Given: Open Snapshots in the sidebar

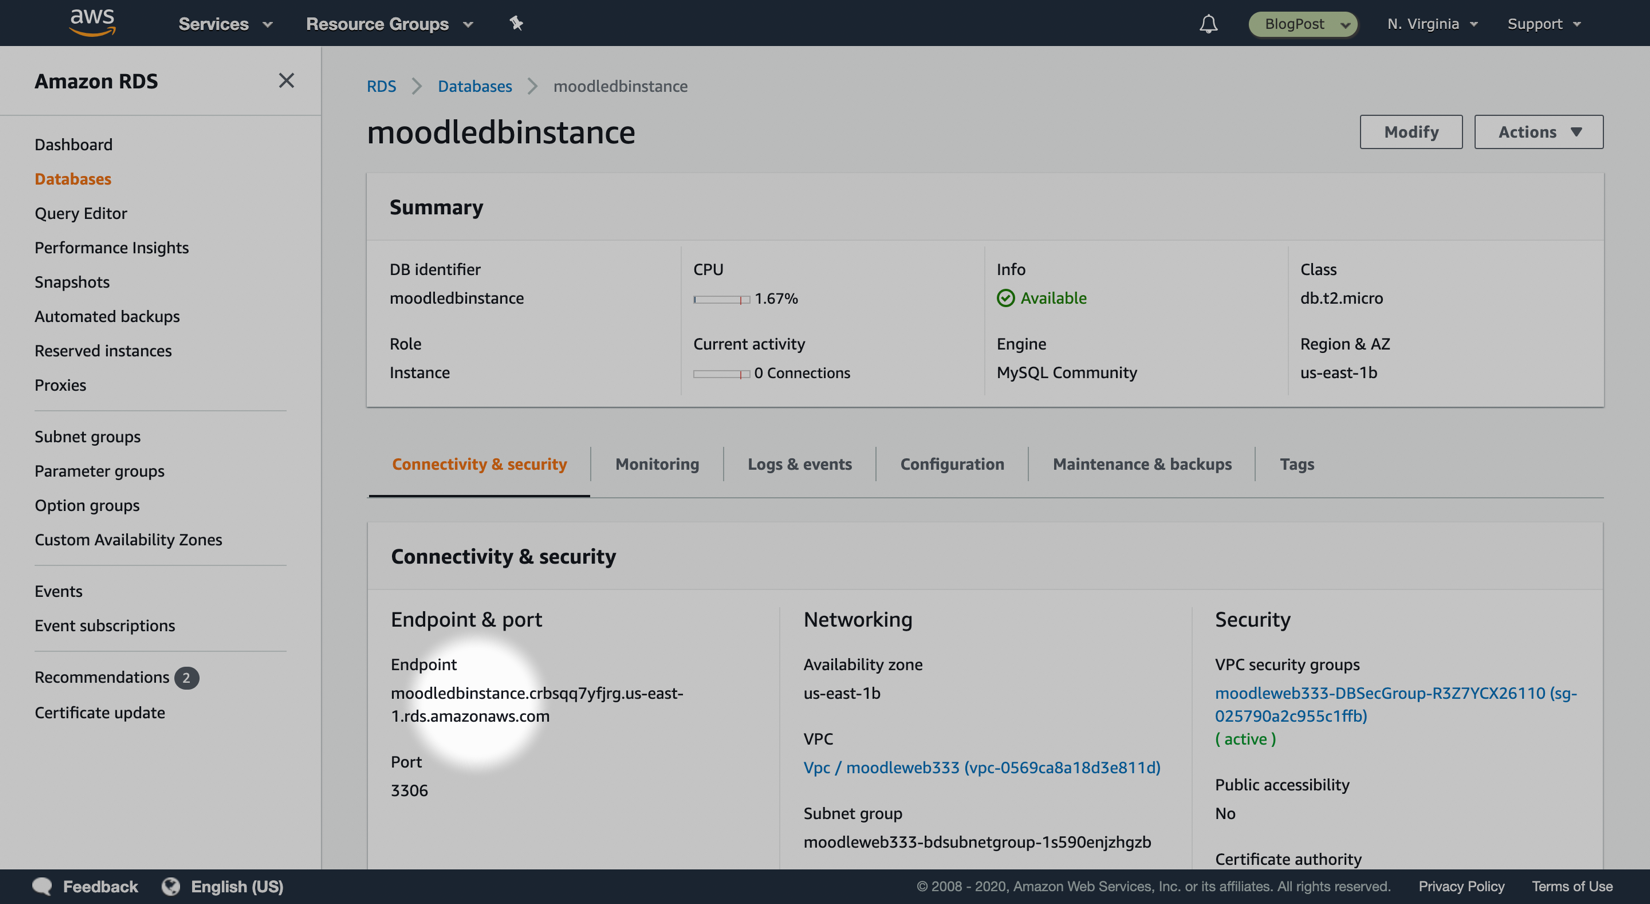Looking at the screenshot, I should pyautogui.click(x=72, y=282).
